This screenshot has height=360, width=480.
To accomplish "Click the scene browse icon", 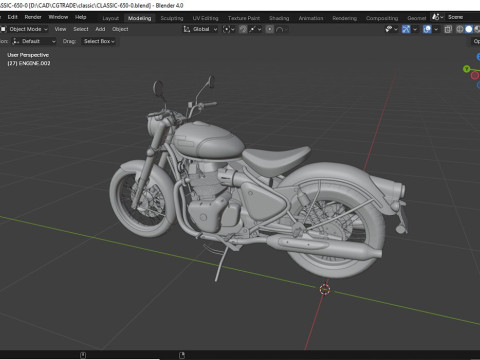I will click(x=437, y=17).
